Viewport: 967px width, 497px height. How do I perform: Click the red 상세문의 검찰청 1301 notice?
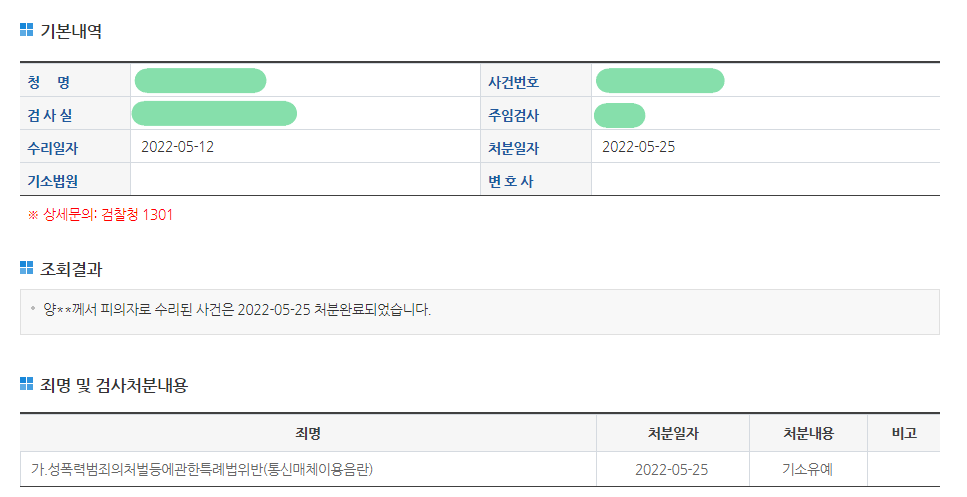100,215
